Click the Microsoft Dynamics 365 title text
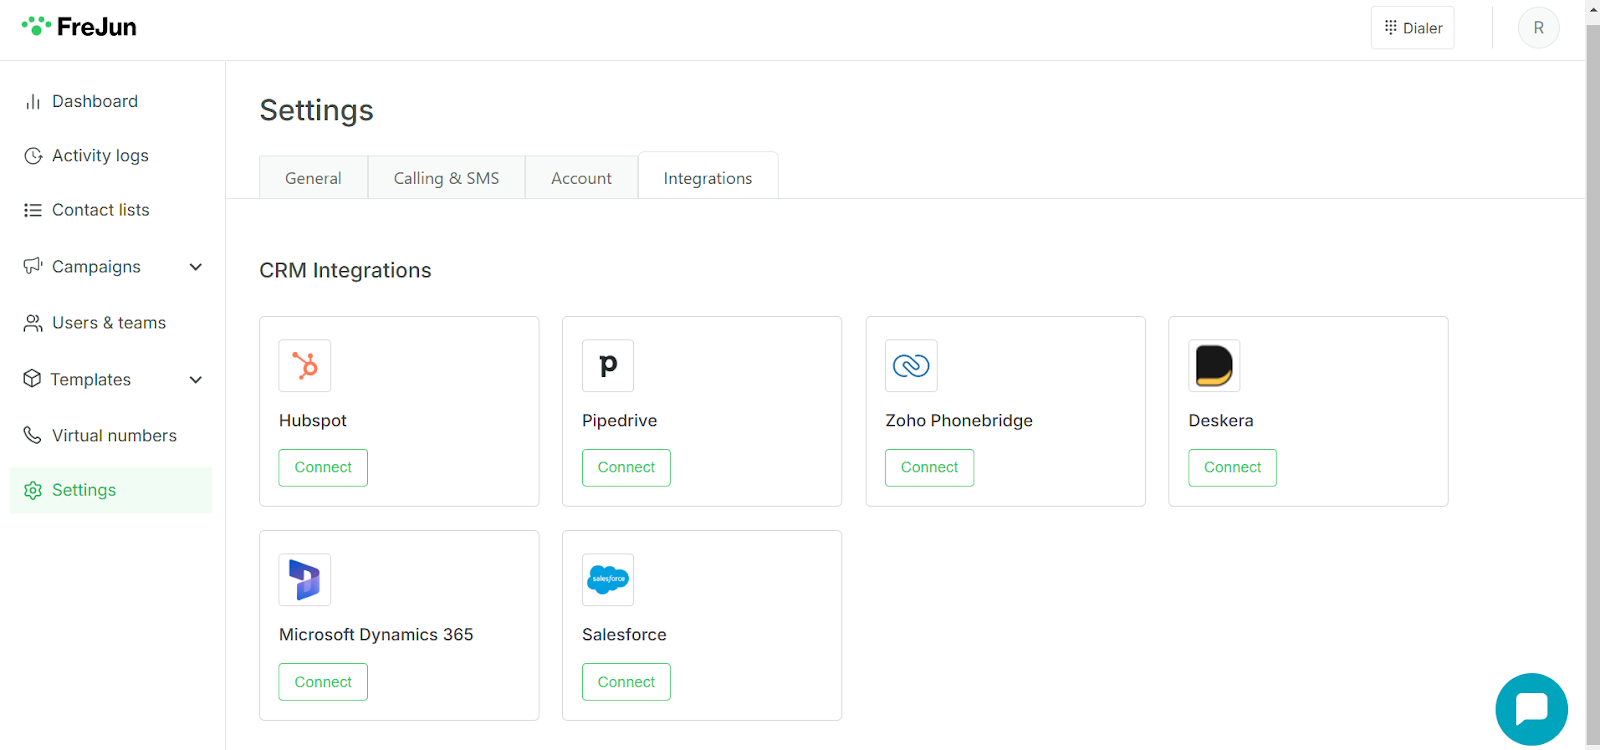This screenshot has width=1600, height=750. coord(376,635)
